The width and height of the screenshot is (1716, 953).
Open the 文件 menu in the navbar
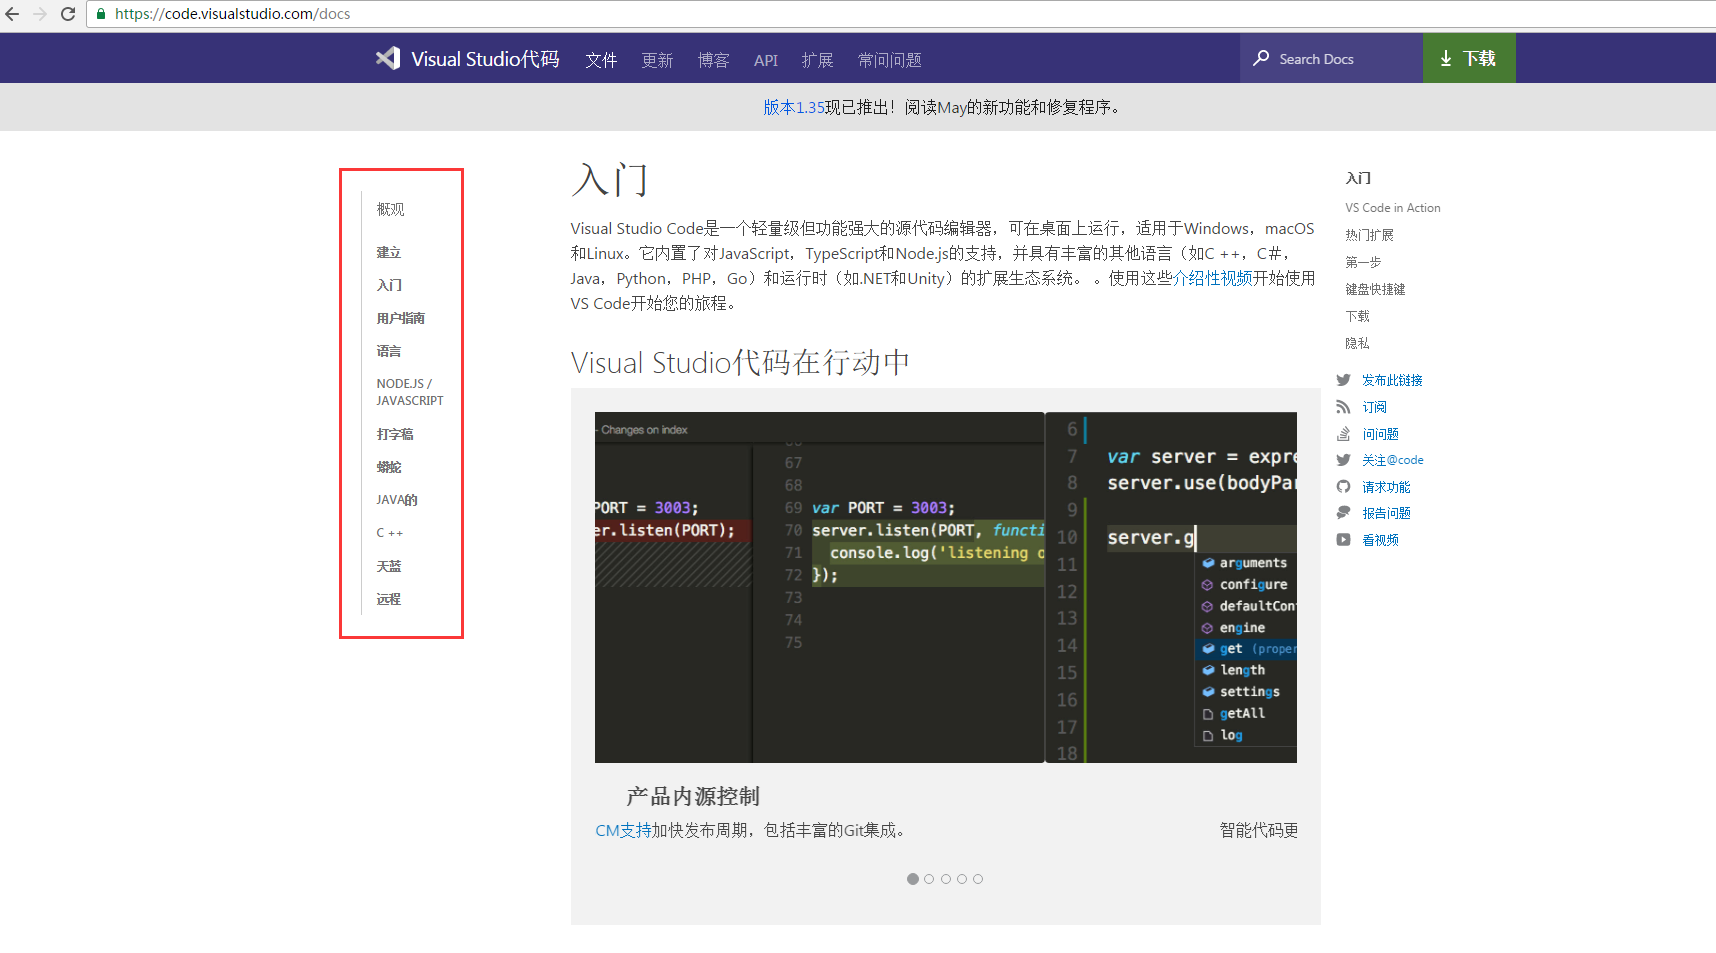(601, 60)
